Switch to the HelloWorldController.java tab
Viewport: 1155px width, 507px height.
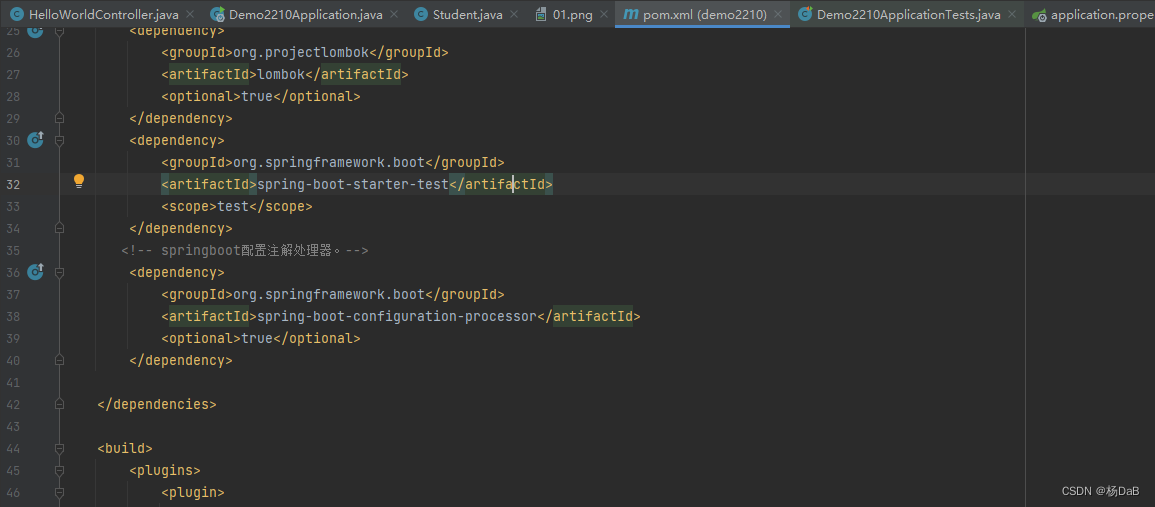(x=103, y=15)
